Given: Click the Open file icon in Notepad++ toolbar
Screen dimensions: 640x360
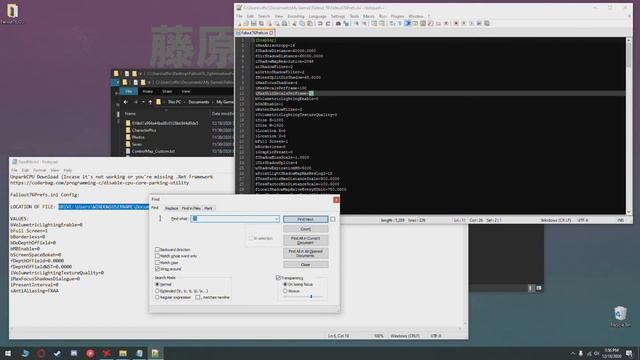Looking at the screenshot, I should coord(246,23).
